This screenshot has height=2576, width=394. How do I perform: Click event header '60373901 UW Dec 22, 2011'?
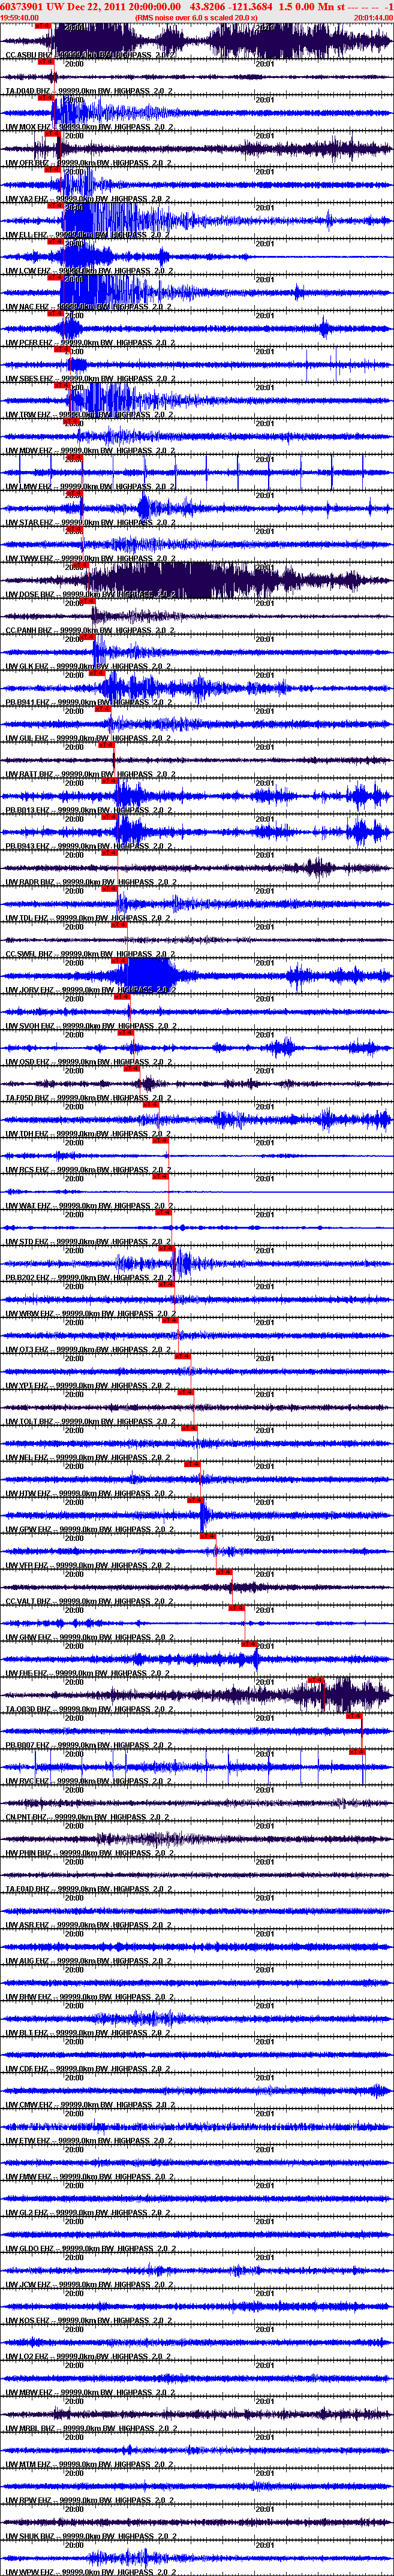63,6
